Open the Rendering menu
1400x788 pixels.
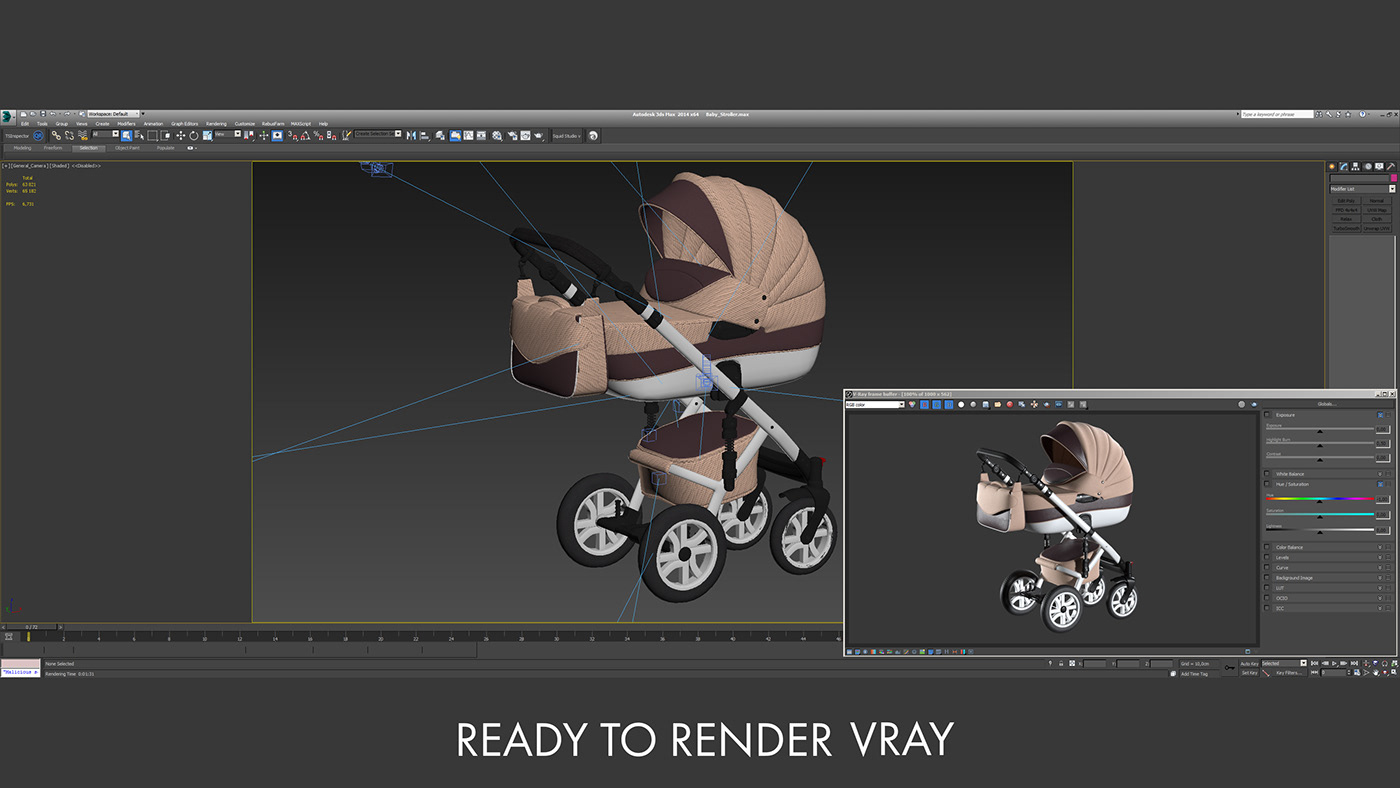coord(216,124)
